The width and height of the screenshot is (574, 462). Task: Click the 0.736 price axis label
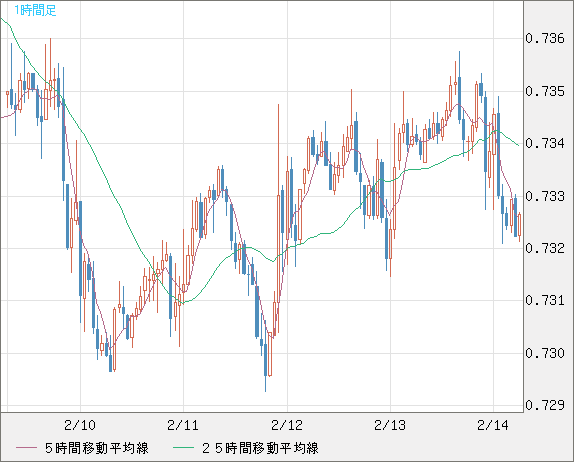pyautogui.click(x=545, y=38)
